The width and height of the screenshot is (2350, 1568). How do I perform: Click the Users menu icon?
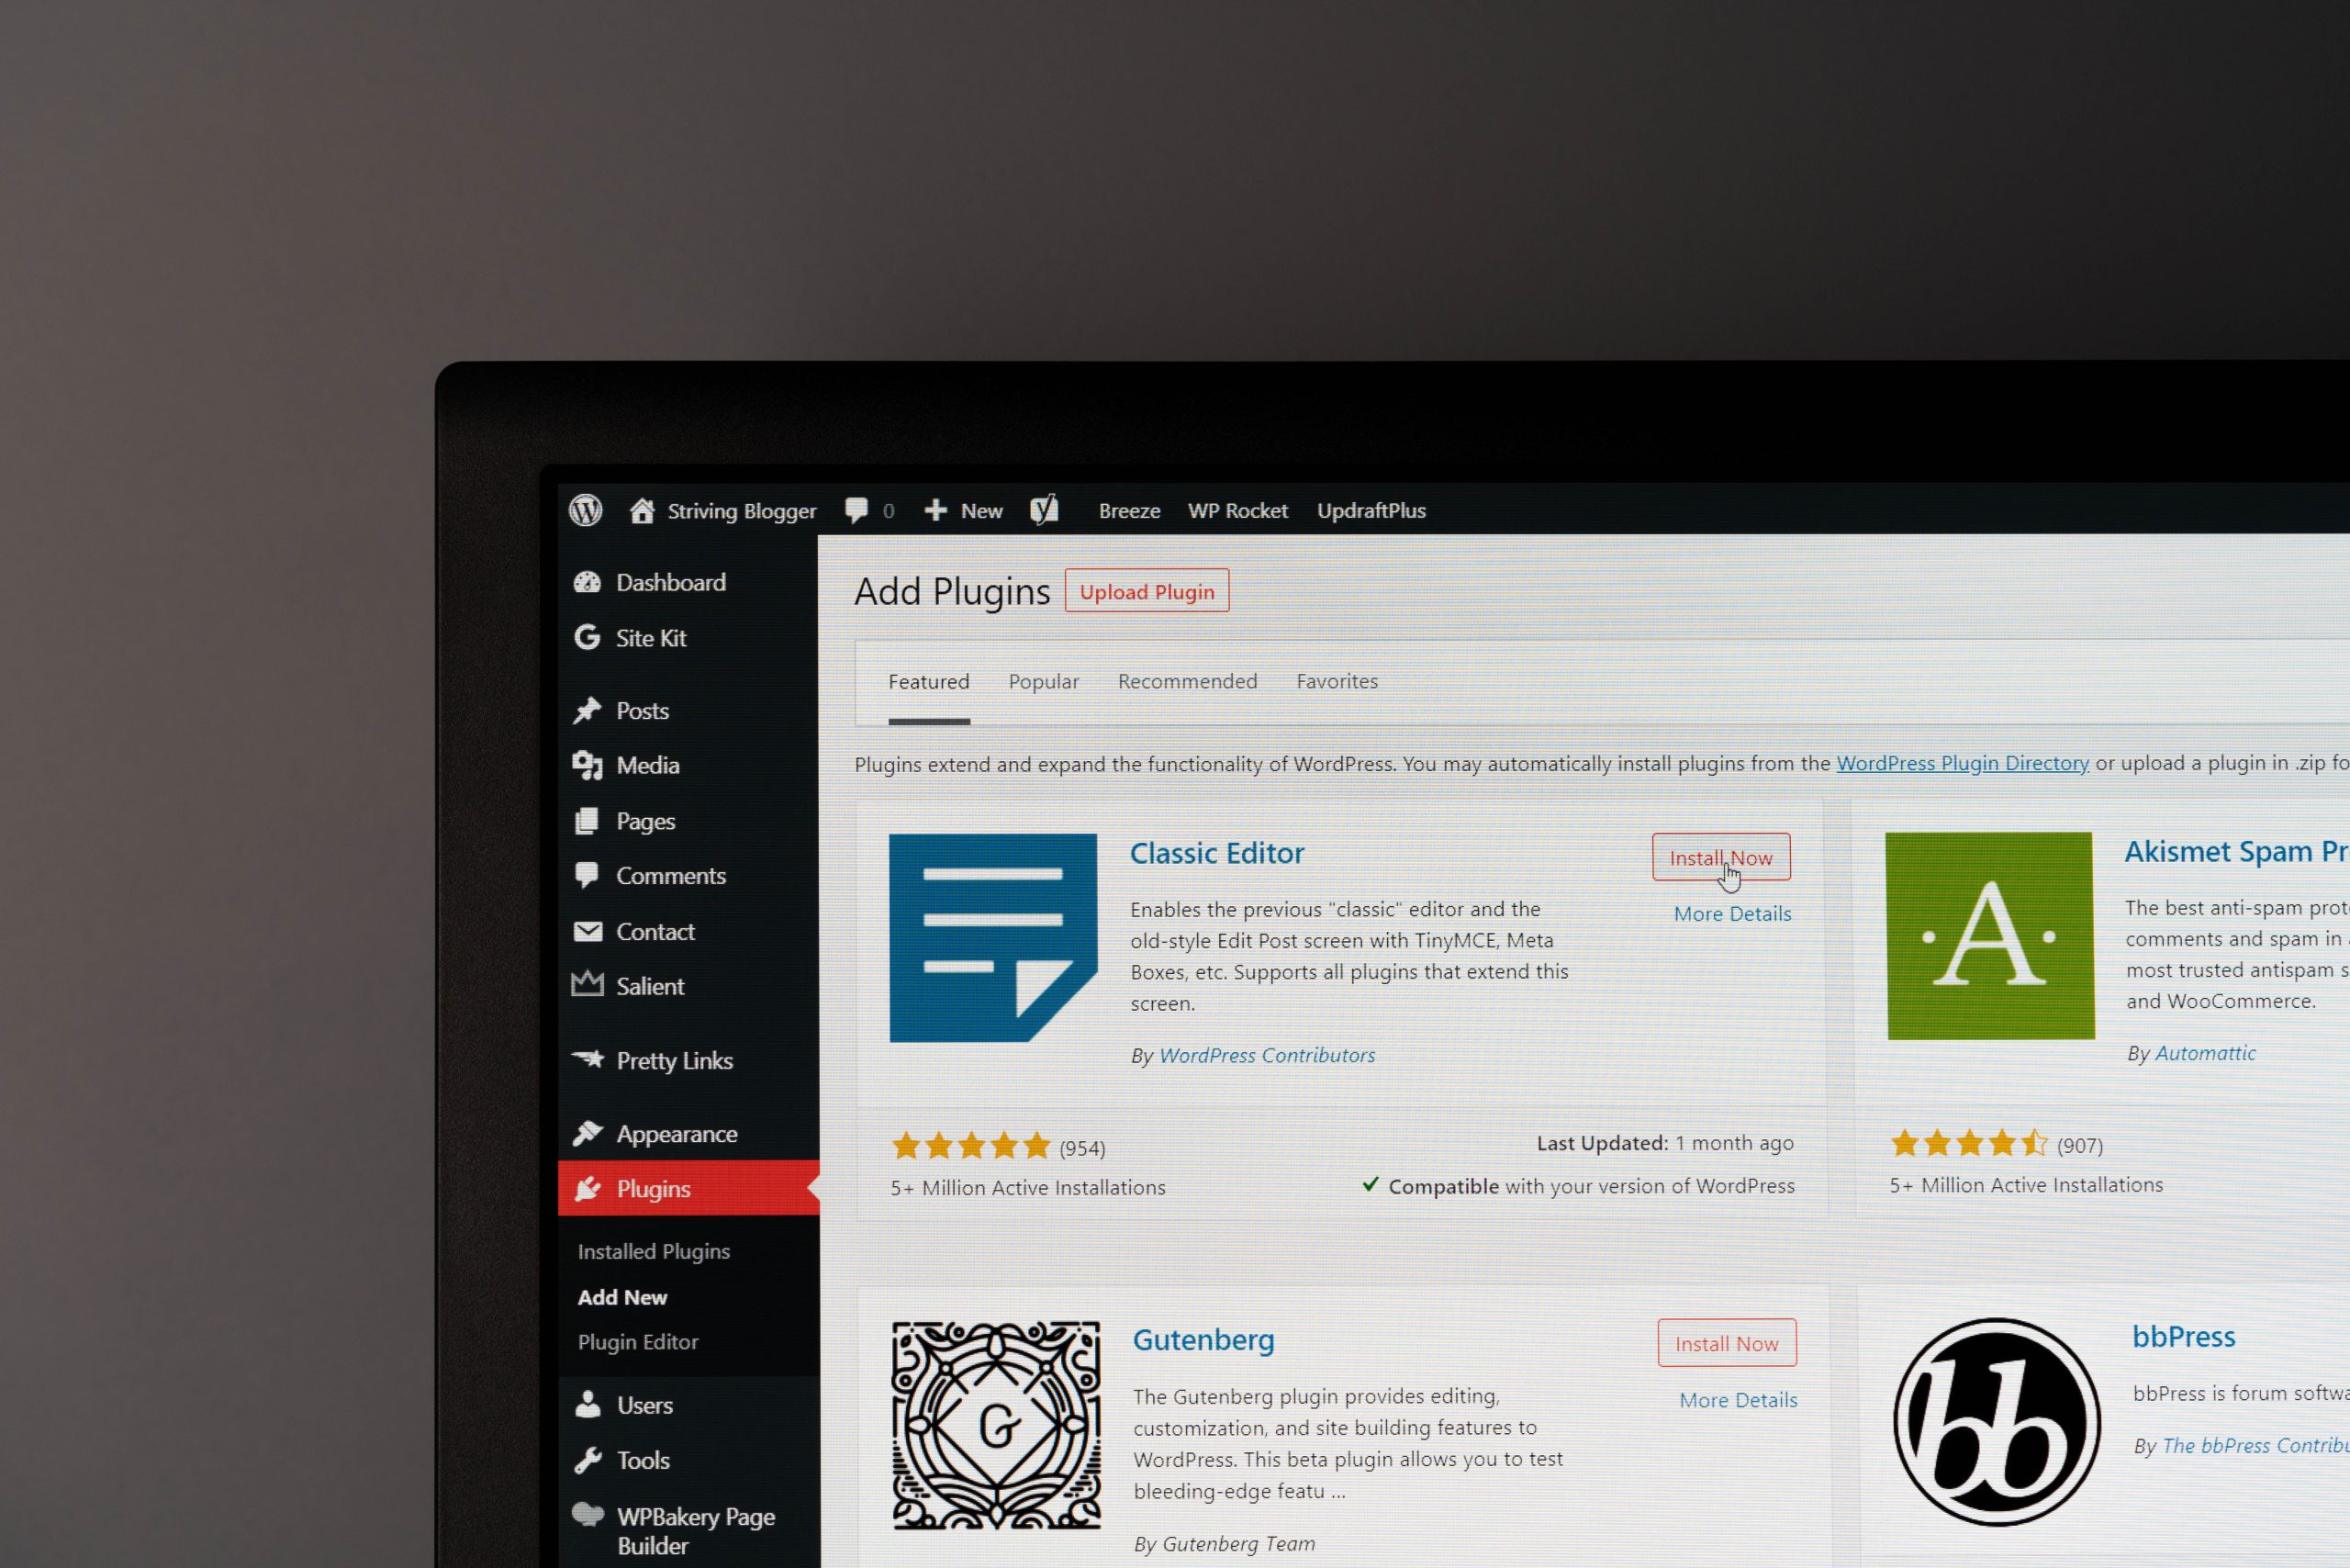[x=587, y=1402]
